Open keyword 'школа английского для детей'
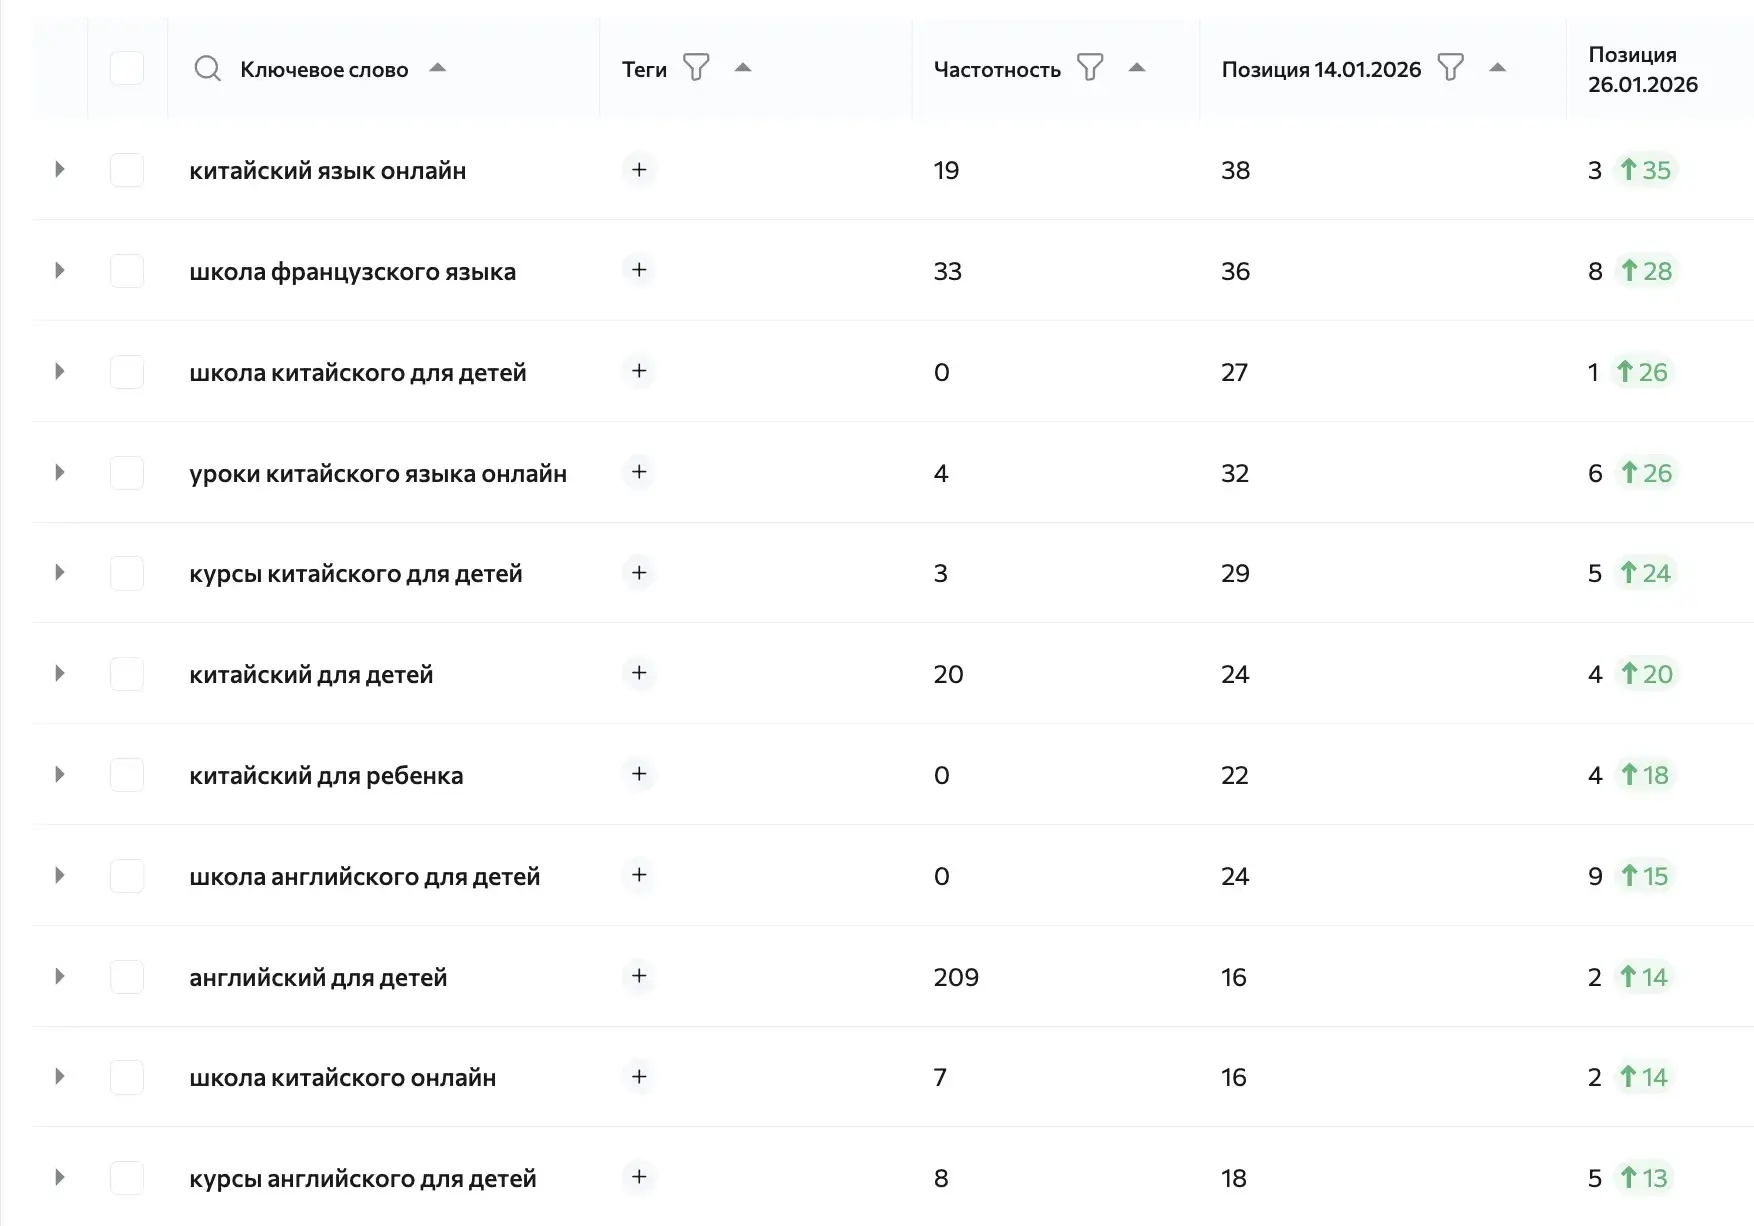Screen dimensions: 1754x1226 (365, 876)
